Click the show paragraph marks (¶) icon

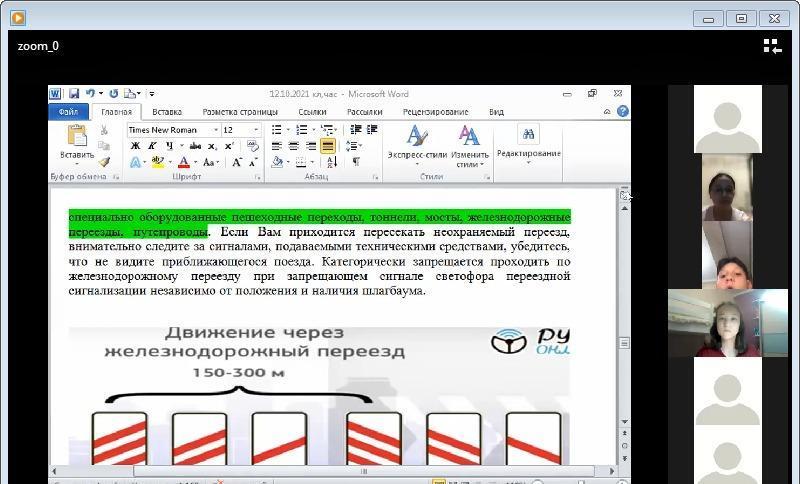(x=355, y=162)
